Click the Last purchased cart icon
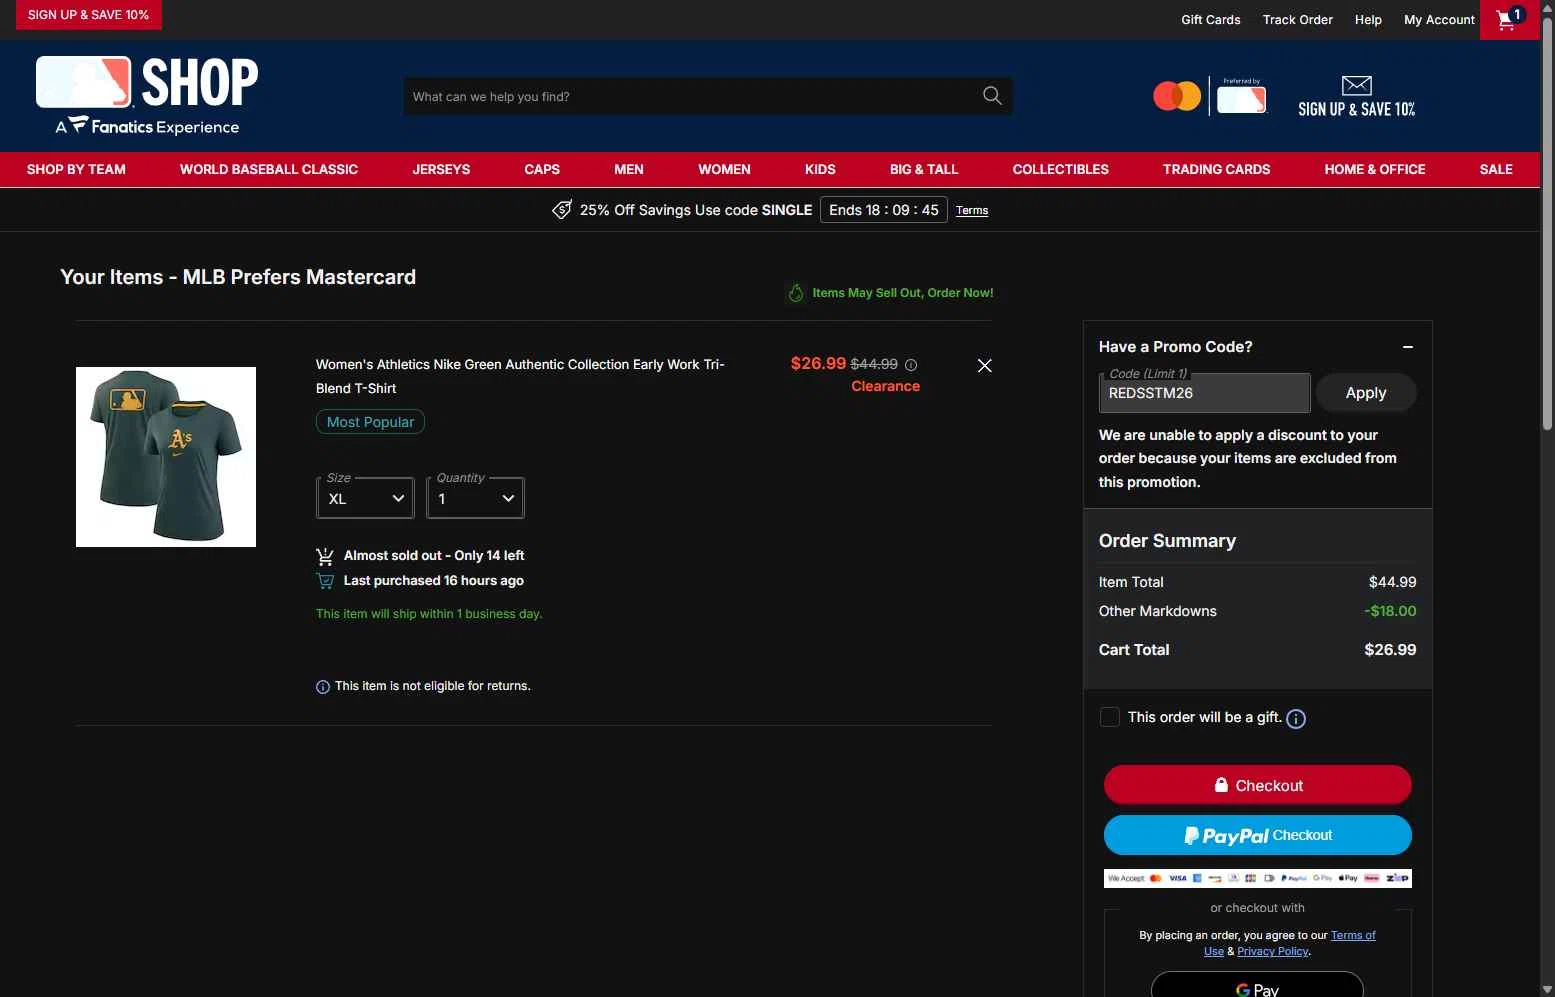 point(325,581)
